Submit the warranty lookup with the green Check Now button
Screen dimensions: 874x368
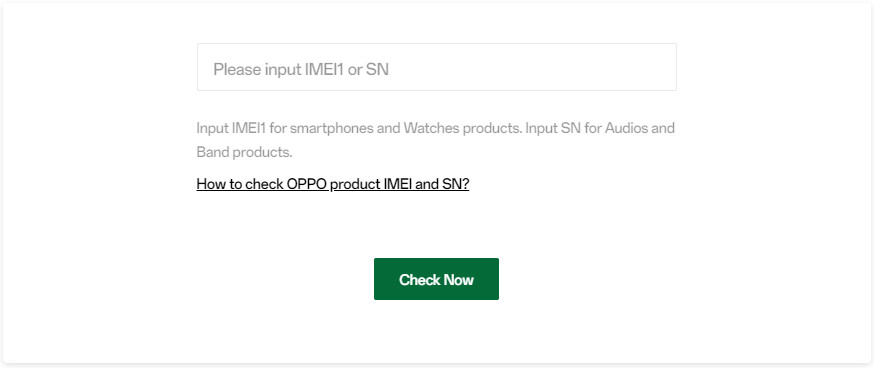tap(436, 279)
